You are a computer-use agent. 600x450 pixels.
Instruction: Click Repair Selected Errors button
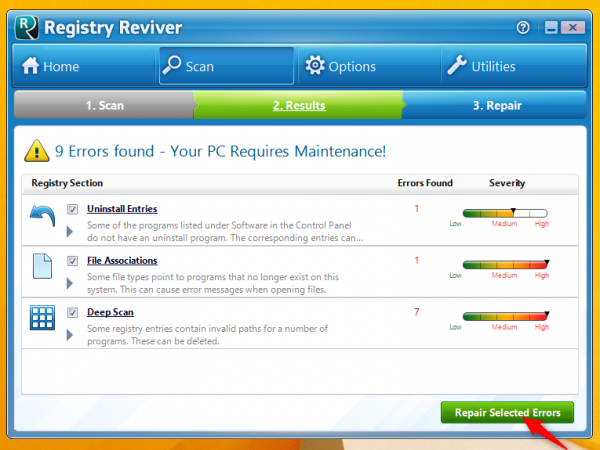(507, 412)
